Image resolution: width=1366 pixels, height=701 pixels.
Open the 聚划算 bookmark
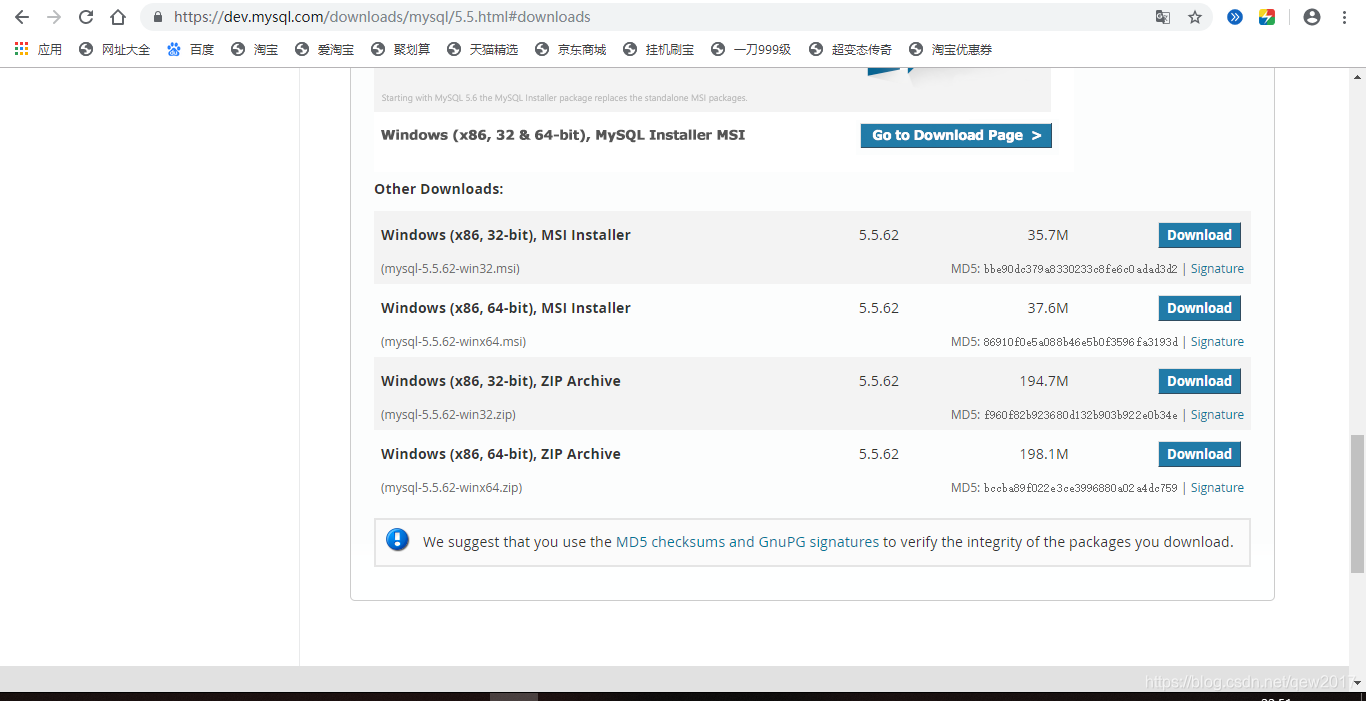tap(400, 49)
